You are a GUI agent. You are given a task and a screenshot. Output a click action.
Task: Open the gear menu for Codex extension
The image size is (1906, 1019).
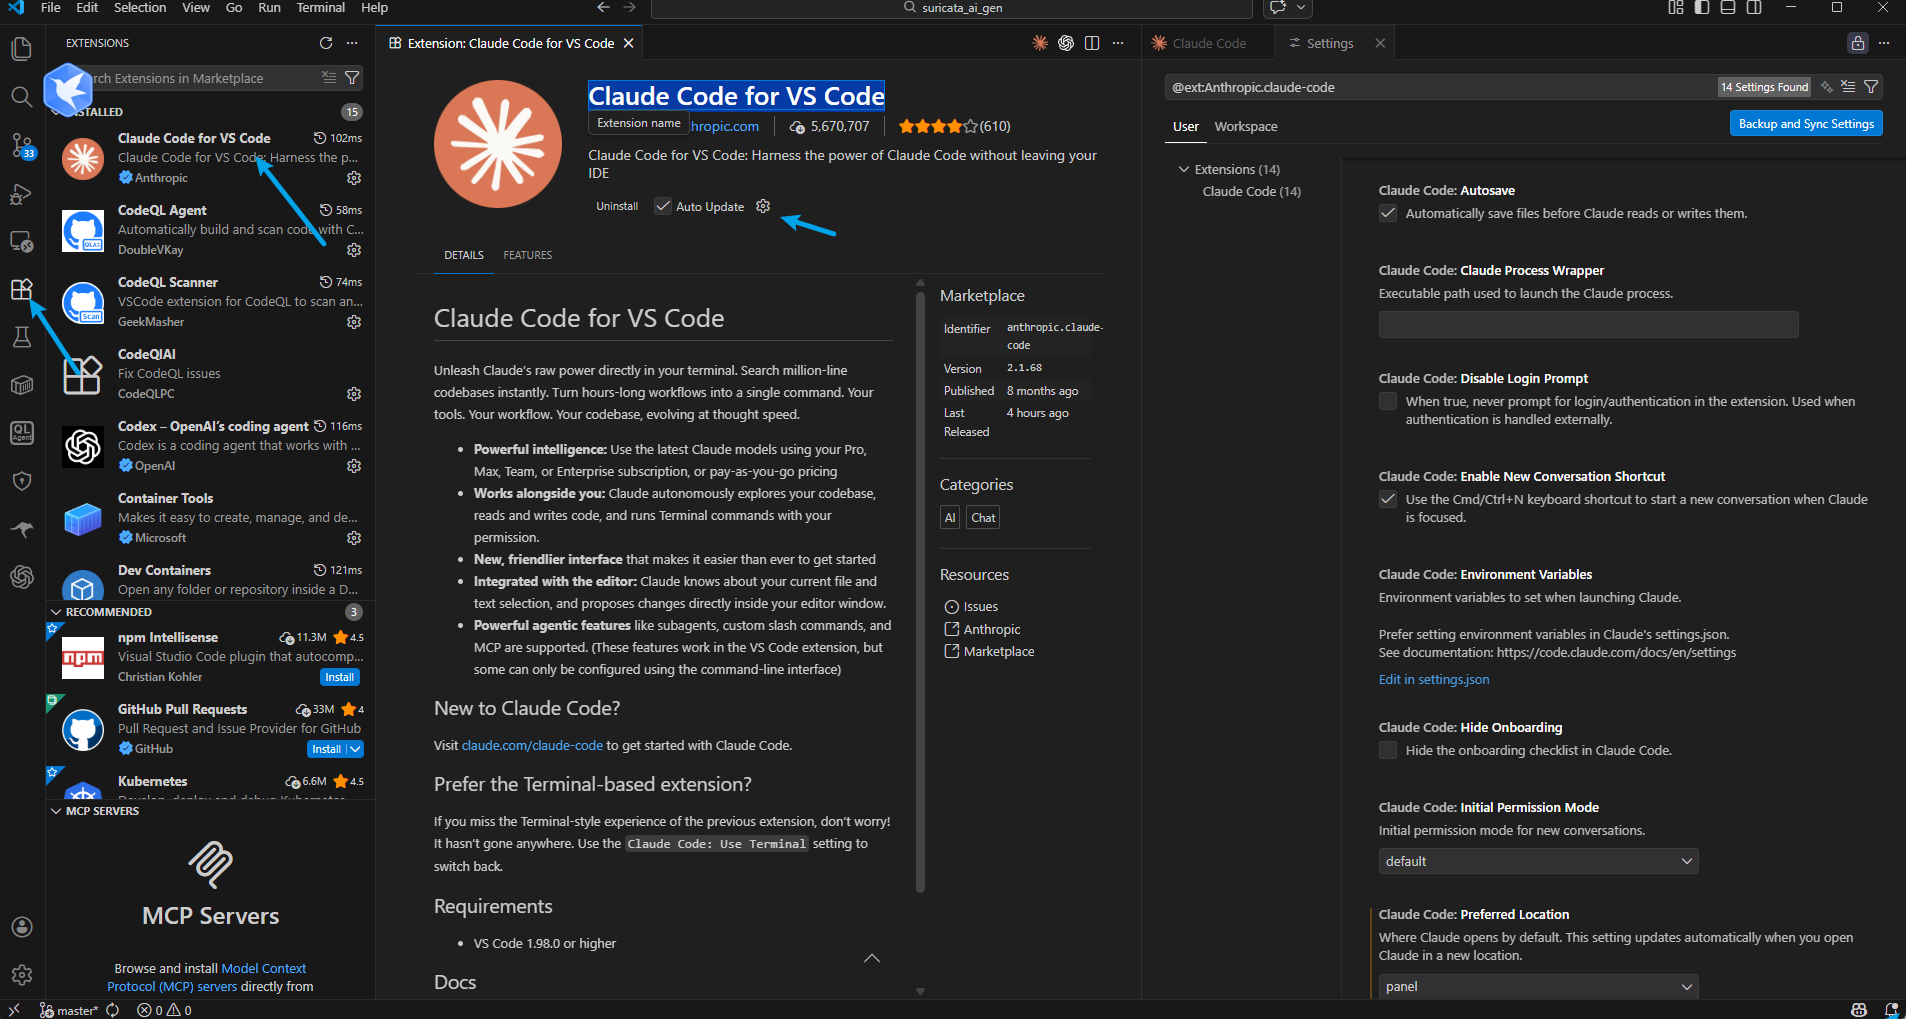(354, 466)
